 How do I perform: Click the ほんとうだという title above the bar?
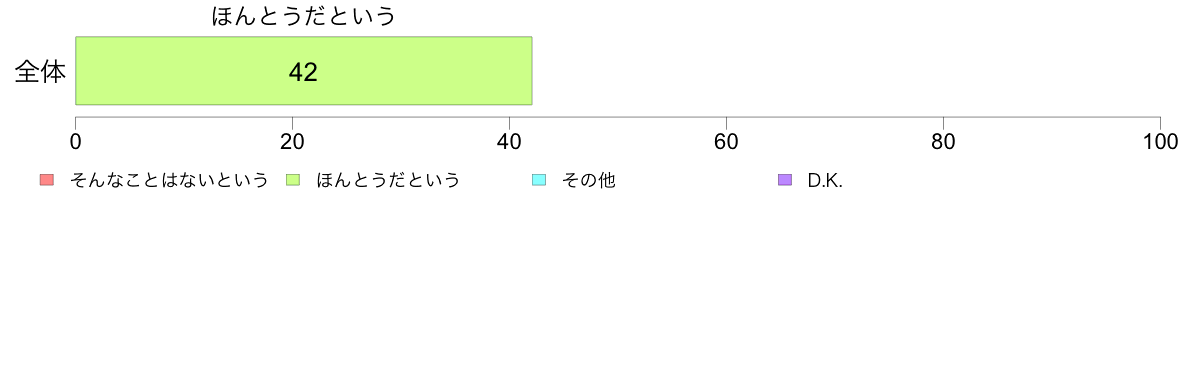click(x=304, y=16)
